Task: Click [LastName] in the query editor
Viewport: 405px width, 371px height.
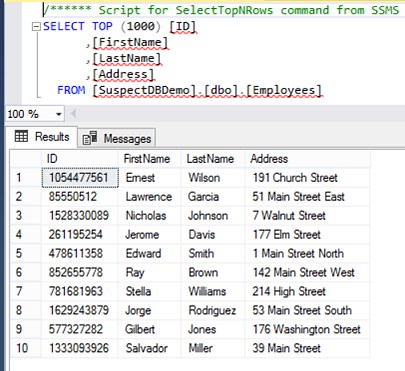Action: (x=127, y=59)
